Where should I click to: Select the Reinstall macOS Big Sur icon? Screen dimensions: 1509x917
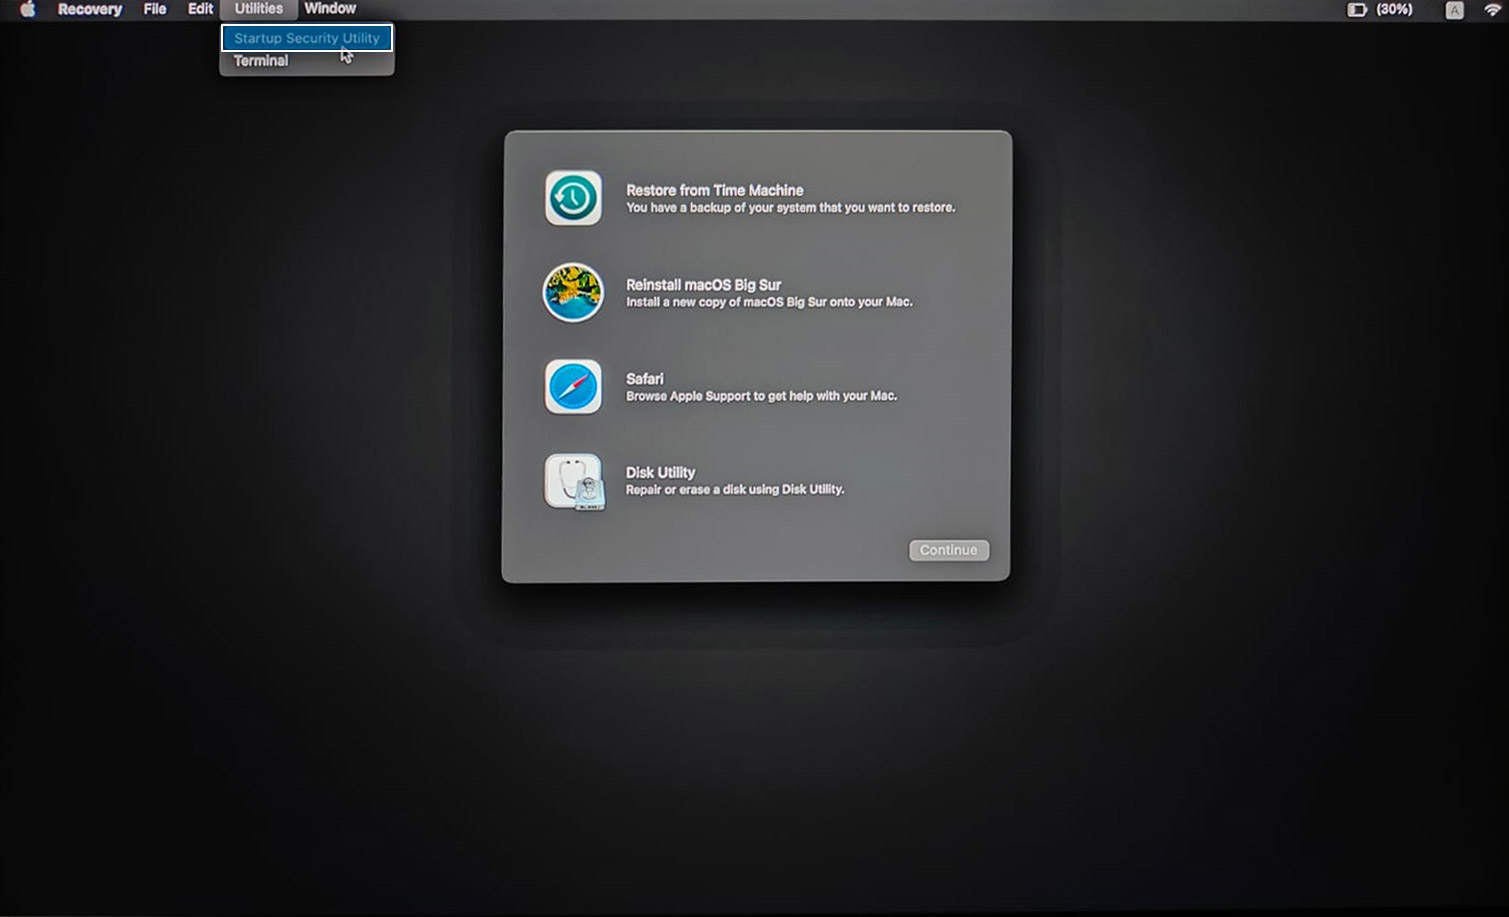click(573, 292)
